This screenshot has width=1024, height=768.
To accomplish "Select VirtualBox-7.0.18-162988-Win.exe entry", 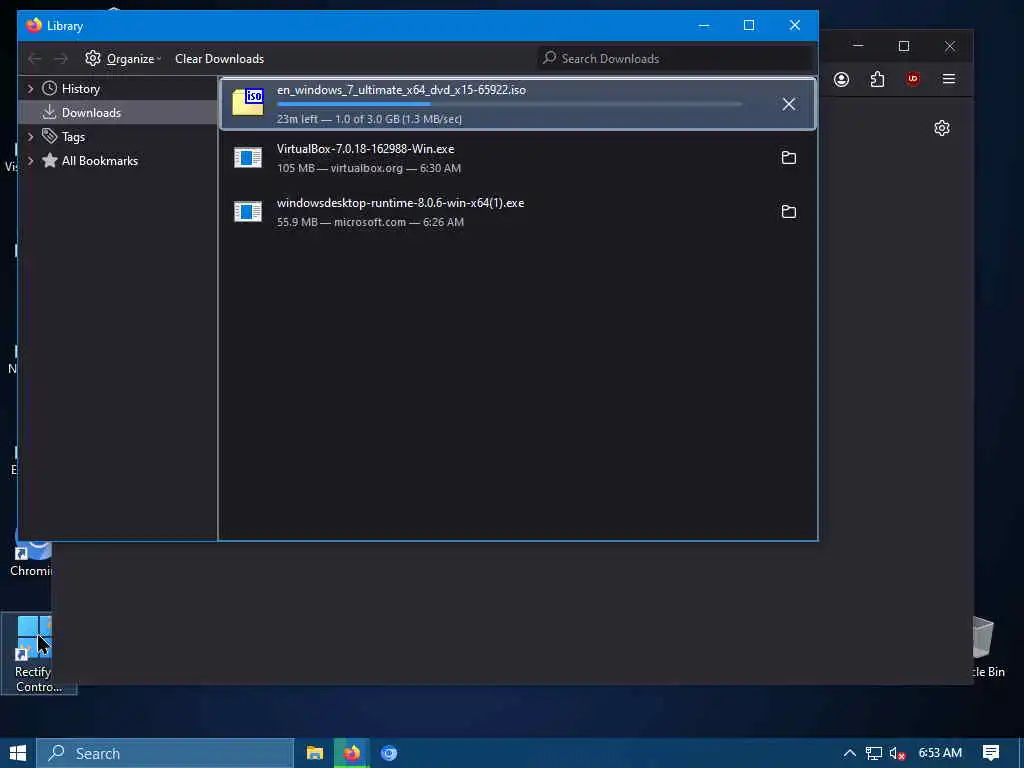I will 517,158.
